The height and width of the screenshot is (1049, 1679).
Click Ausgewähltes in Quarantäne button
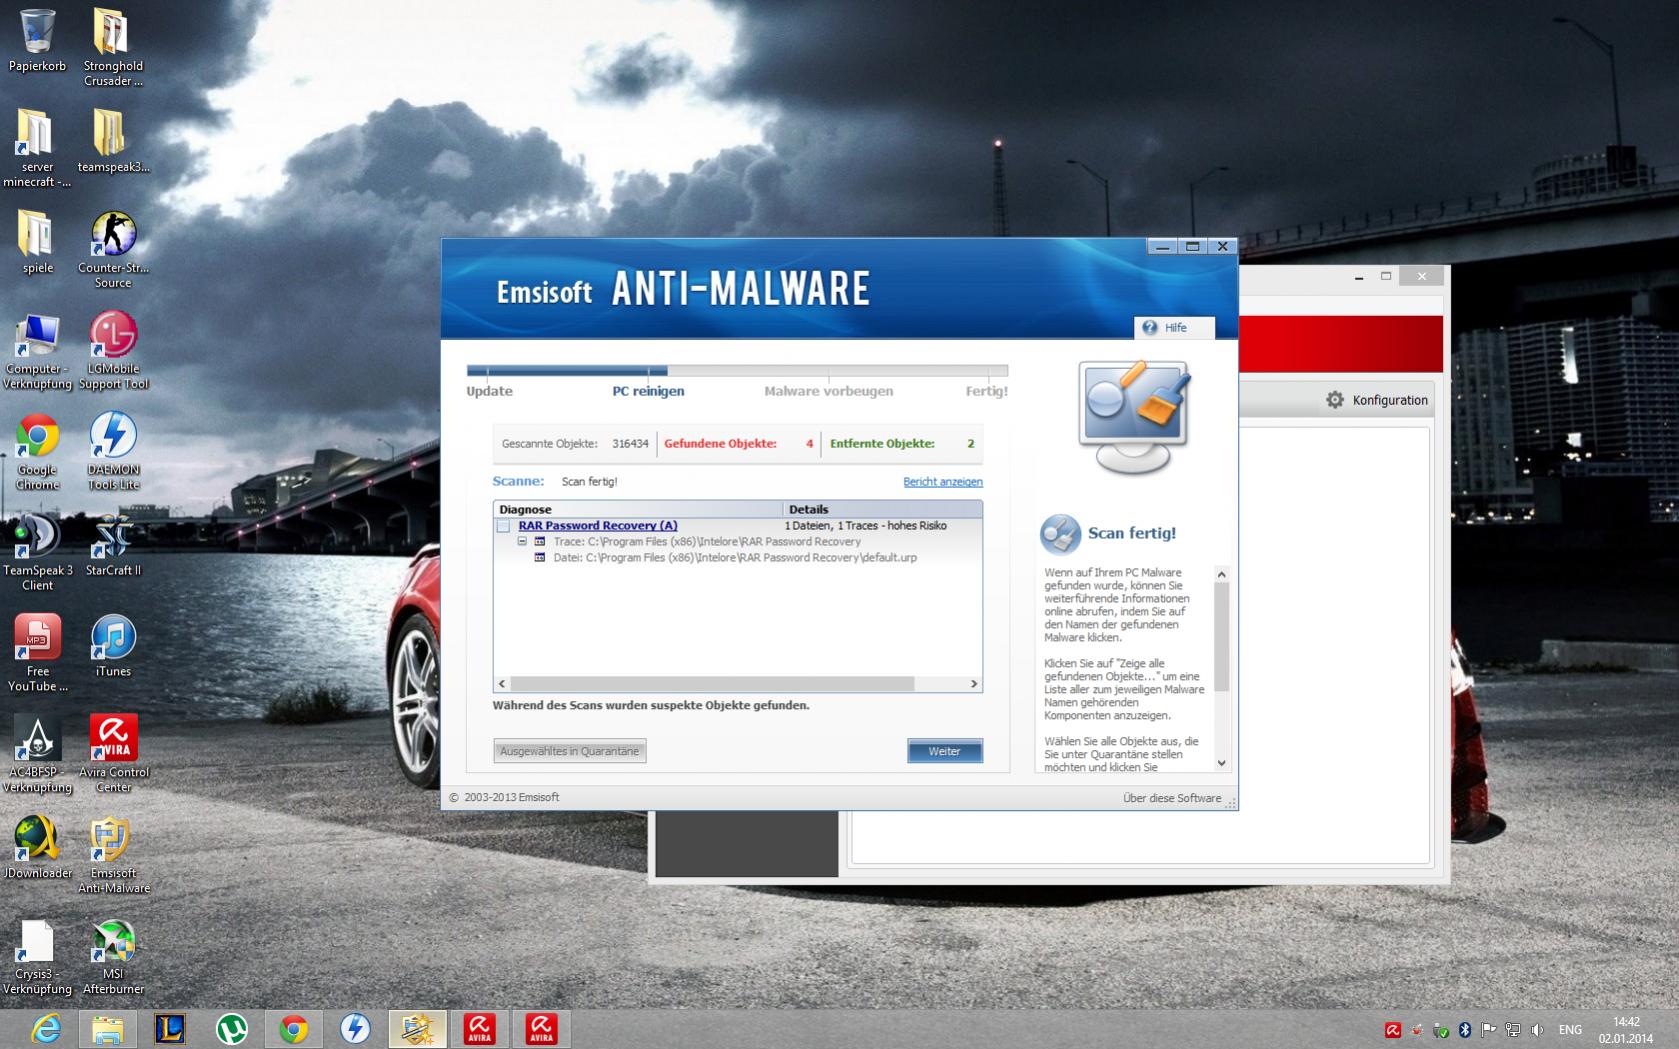(x=570, y=751)
